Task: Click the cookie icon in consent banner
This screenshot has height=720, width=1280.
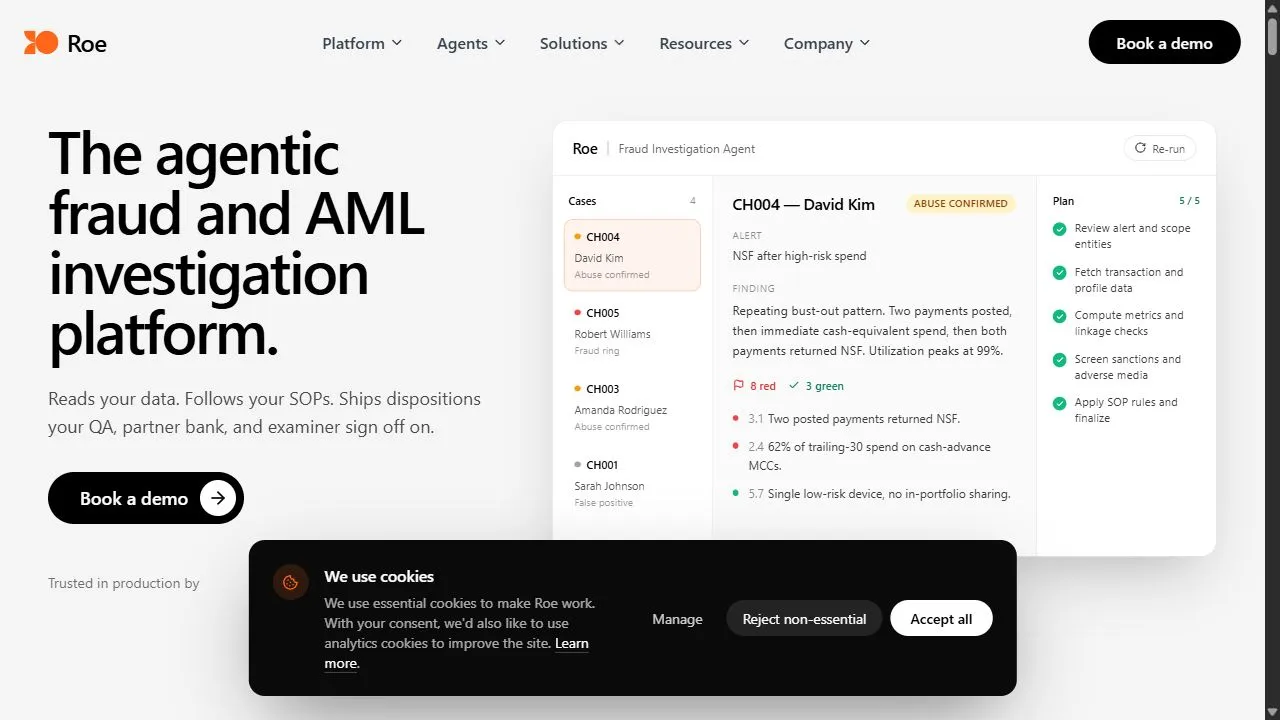Action: tap(291, 582)
